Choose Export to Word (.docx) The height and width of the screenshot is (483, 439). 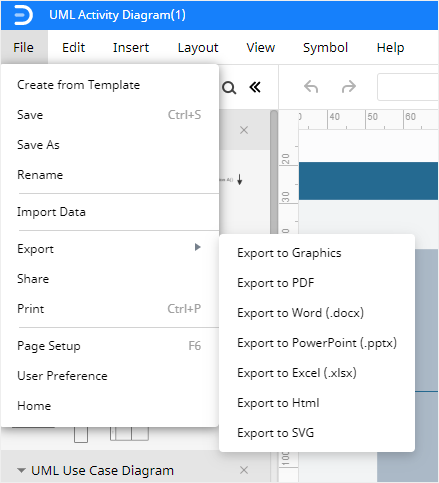pos(317,313)
